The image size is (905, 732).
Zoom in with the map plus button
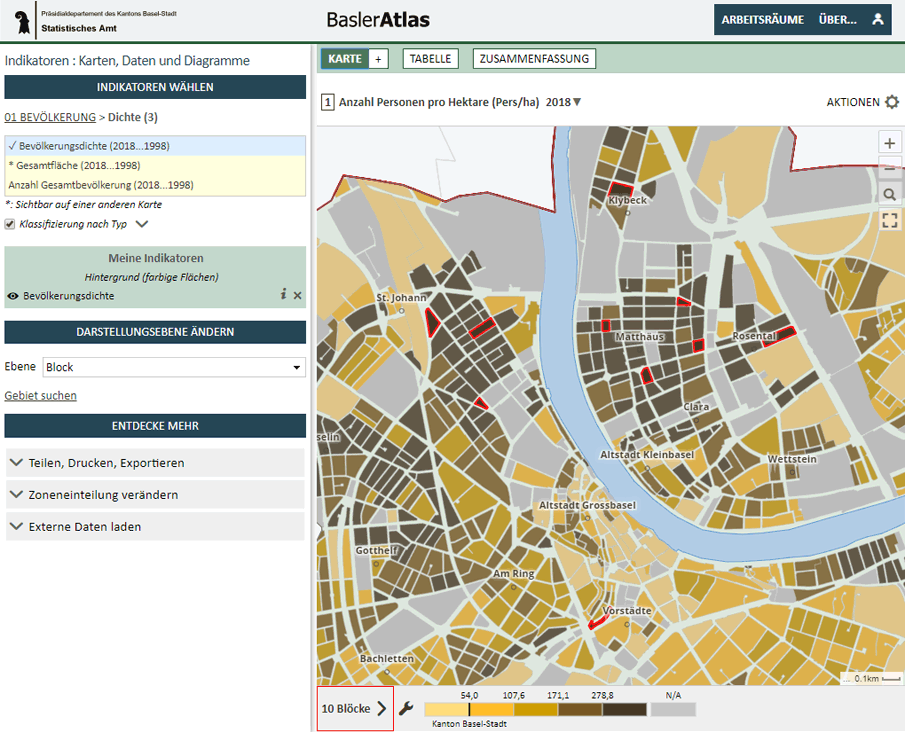click(x=889, y=143)
